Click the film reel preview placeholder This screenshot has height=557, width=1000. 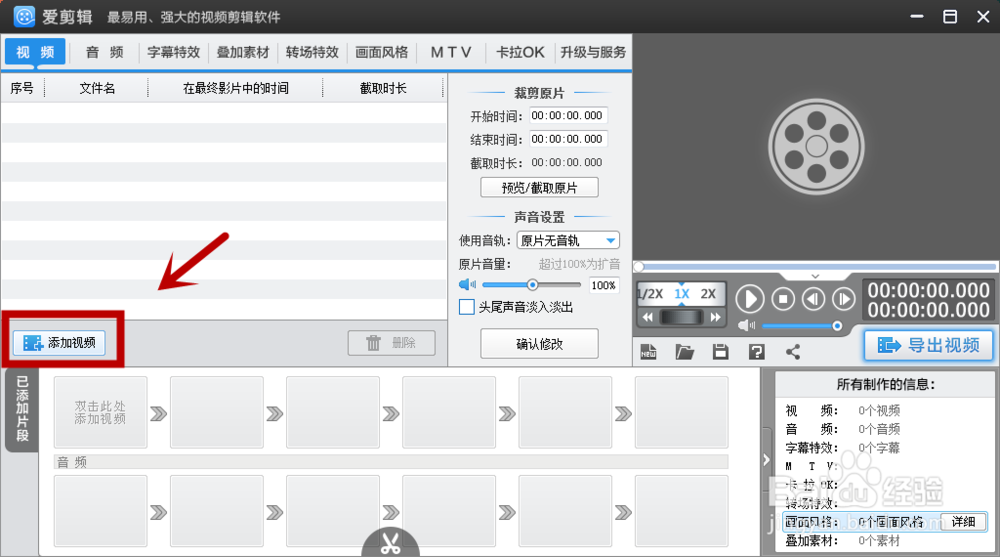click(x=816, y=146)
